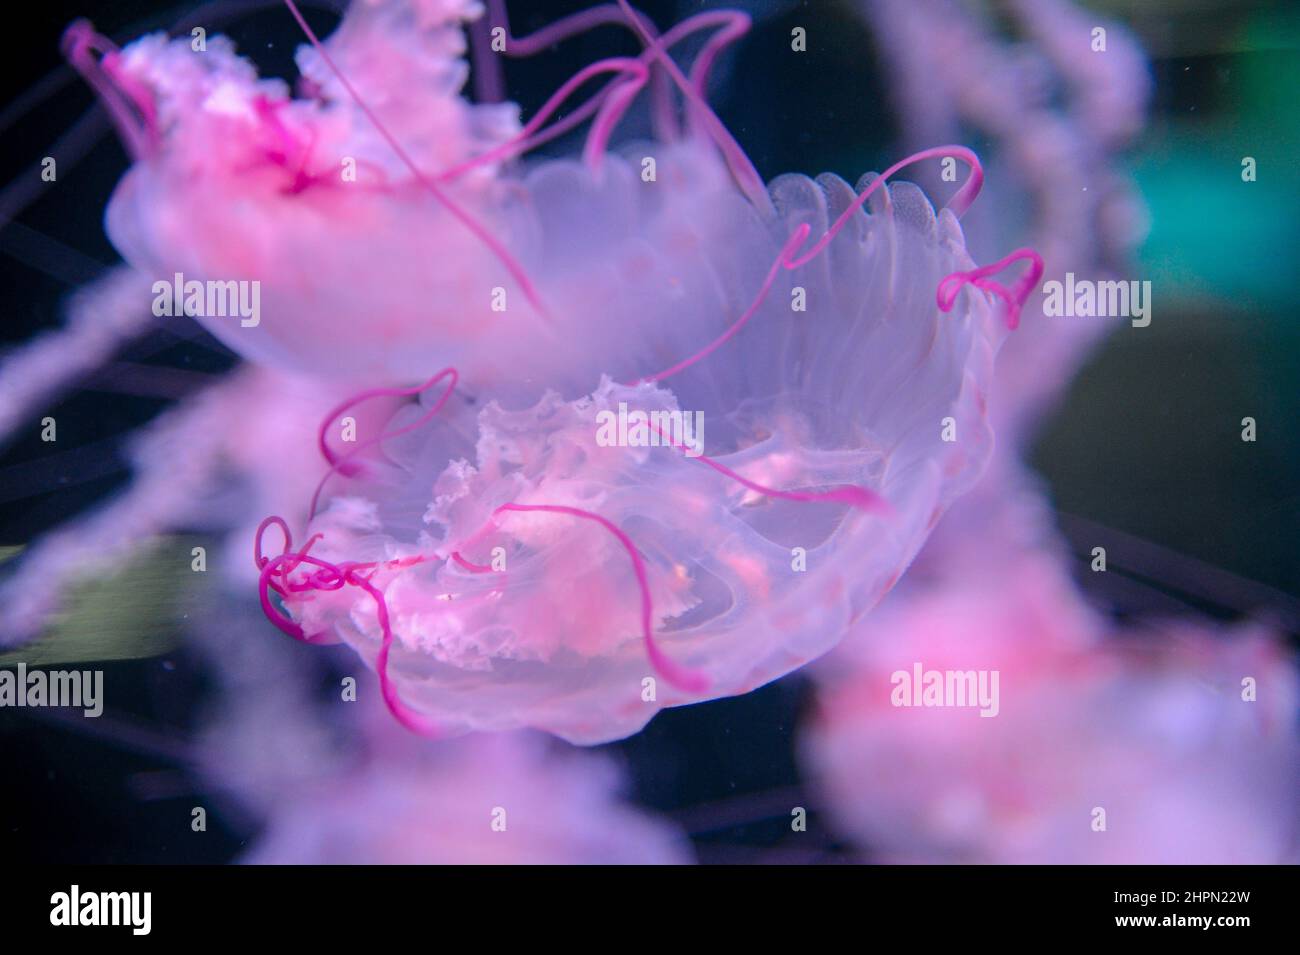Click the alamy watermark touching the photo's left edge
This screenshot has height=955, width=1300.
pyautogui.click(x=50, y=690)
